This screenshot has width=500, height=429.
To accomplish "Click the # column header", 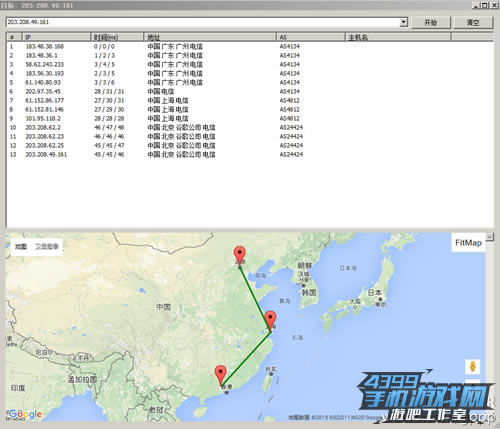I will [x=14, y=37].
